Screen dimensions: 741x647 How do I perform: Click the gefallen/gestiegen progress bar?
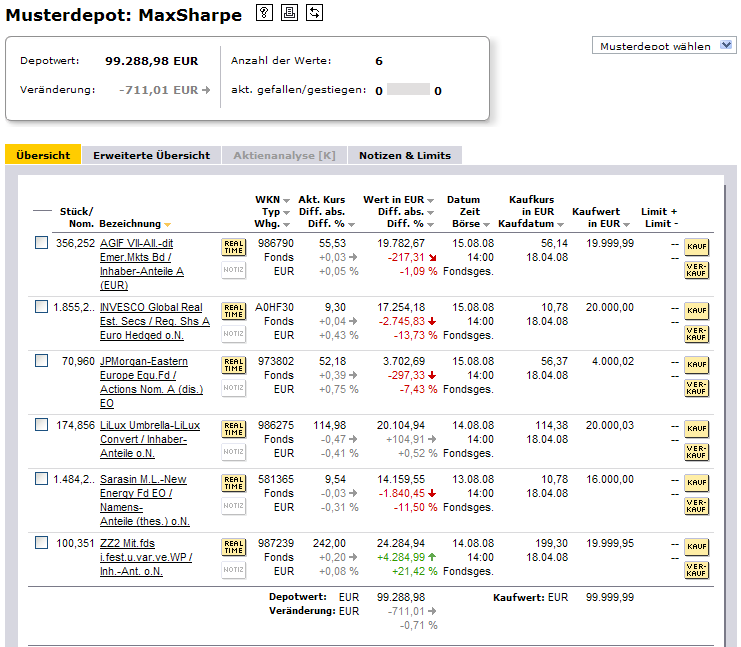(408, 90)
